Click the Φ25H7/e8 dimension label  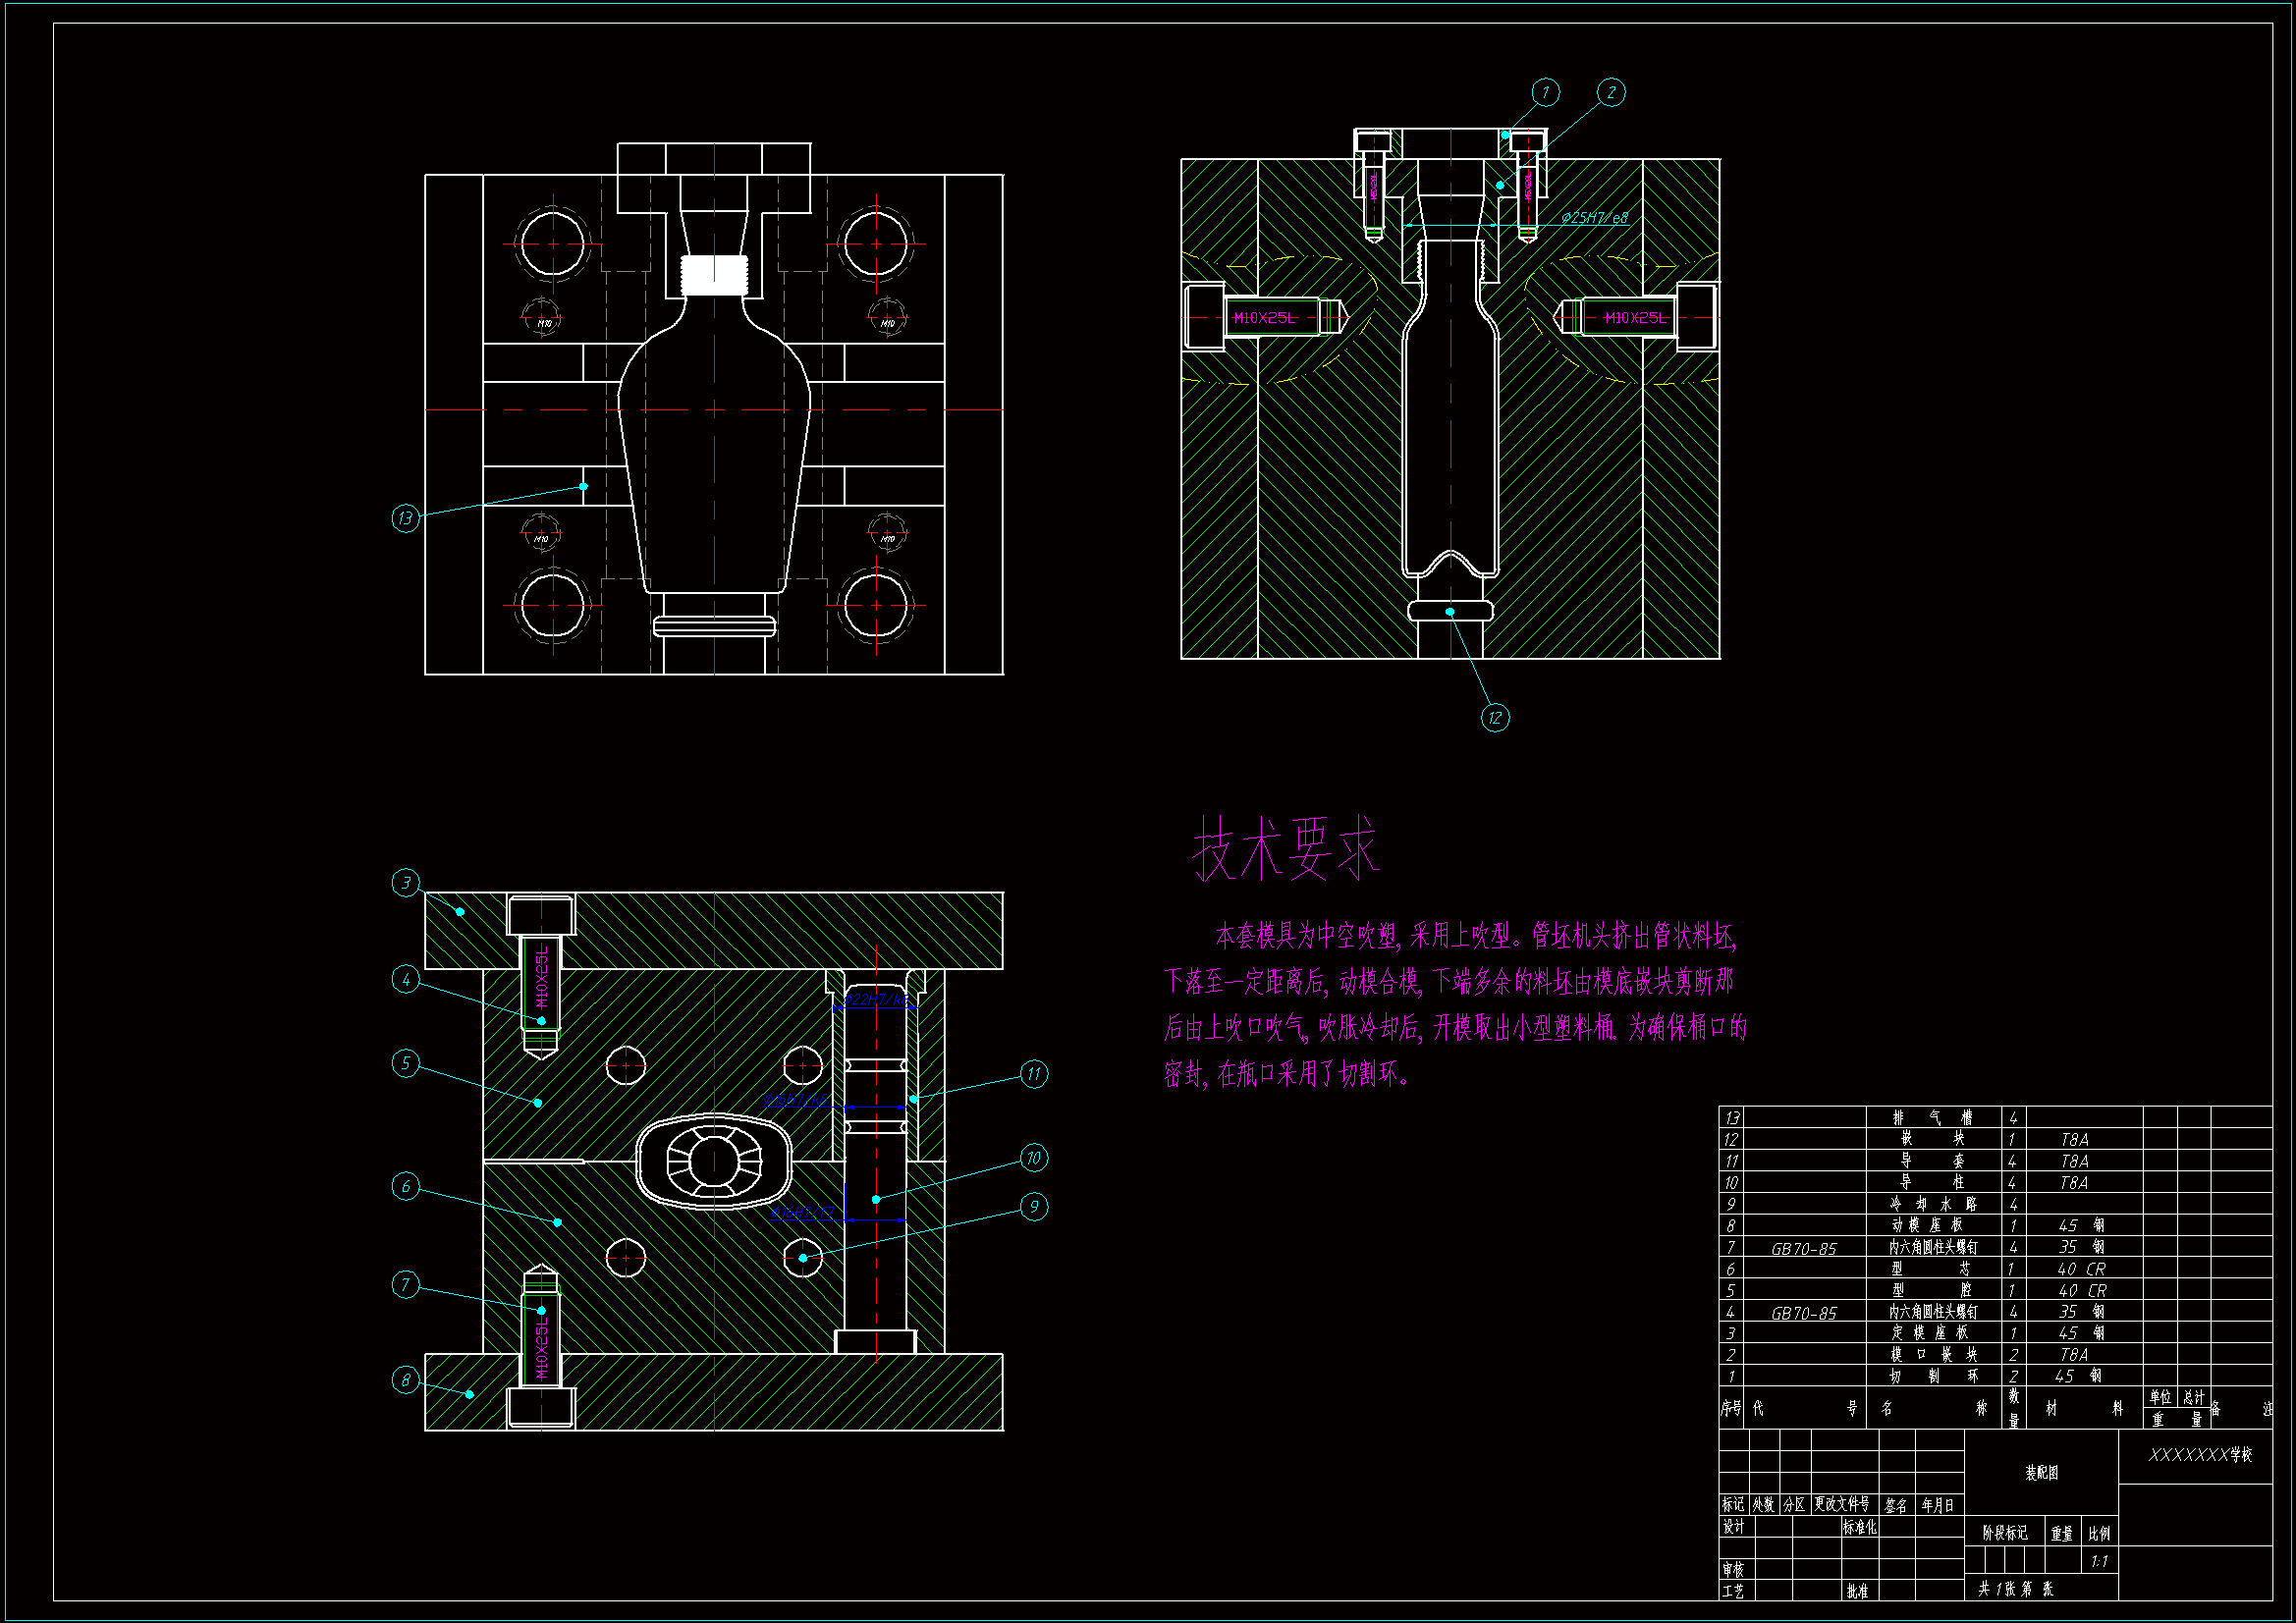pos(1594,218)
